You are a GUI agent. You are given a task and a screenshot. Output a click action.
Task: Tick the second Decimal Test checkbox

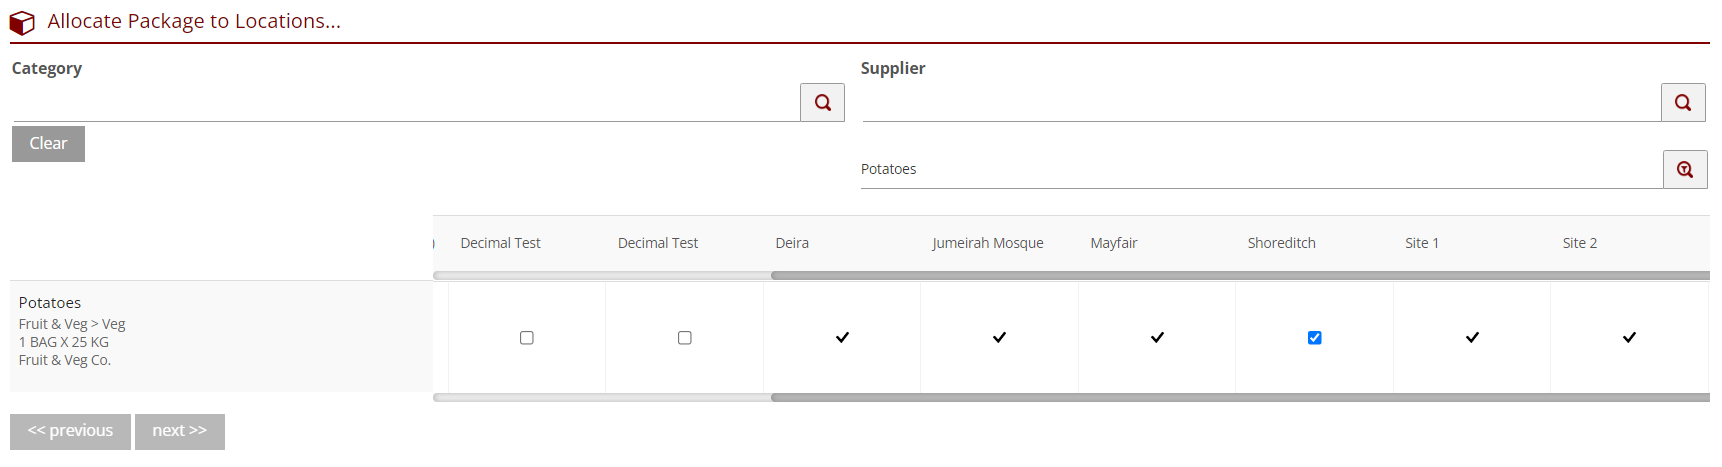pos(685,338)
